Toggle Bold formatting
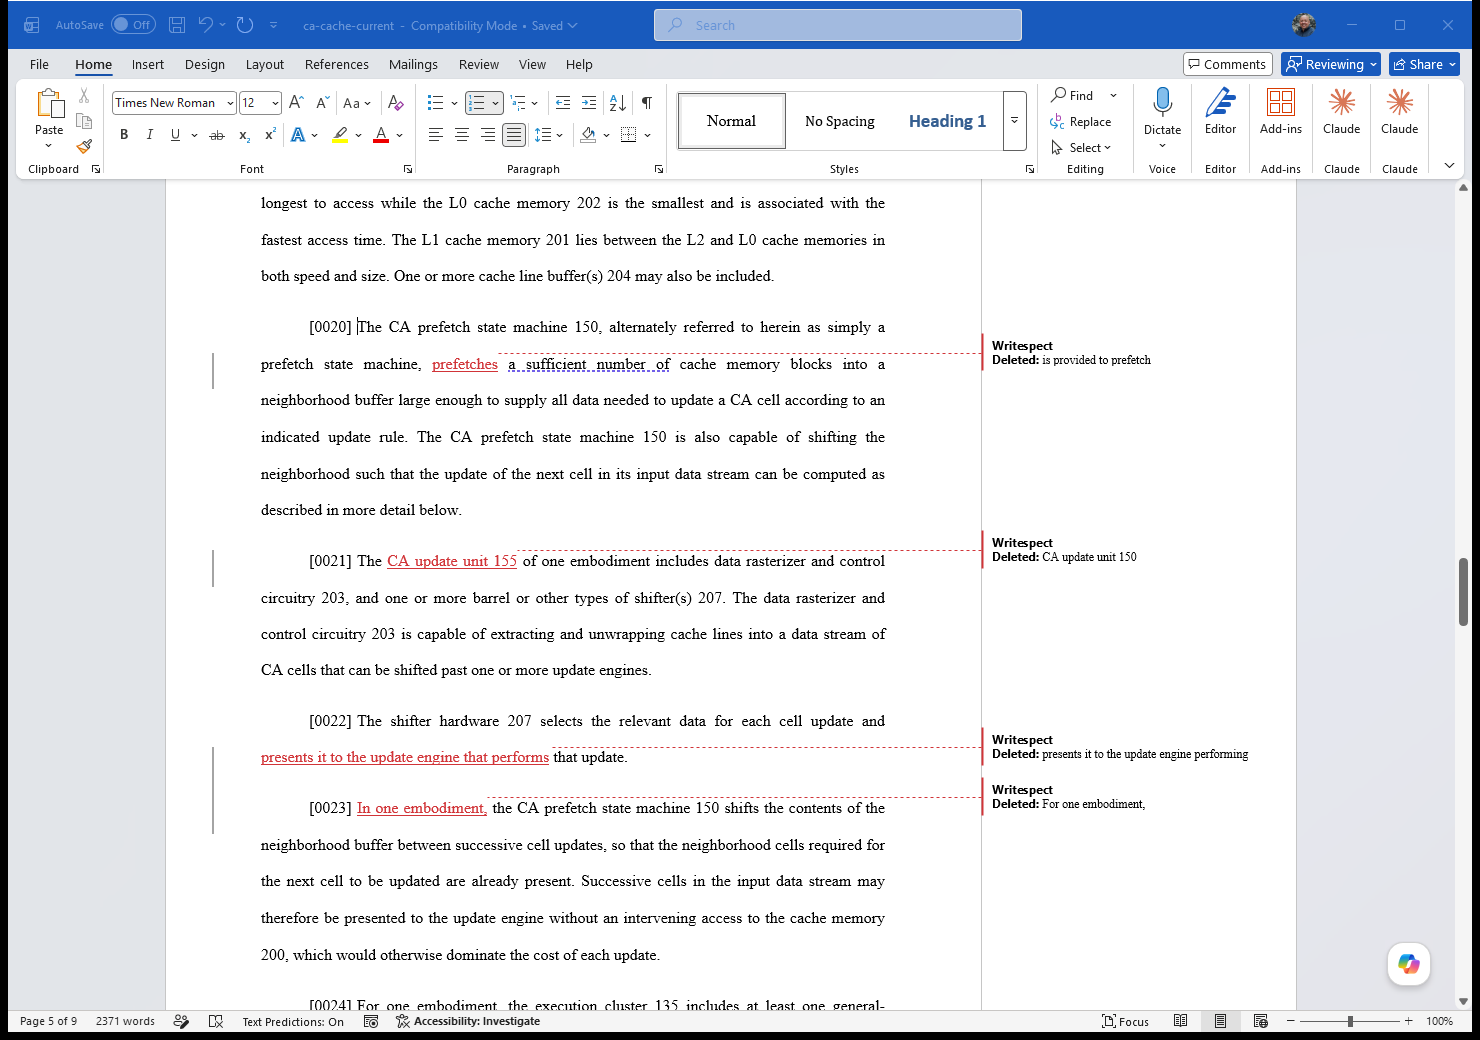 coord(124,134)
